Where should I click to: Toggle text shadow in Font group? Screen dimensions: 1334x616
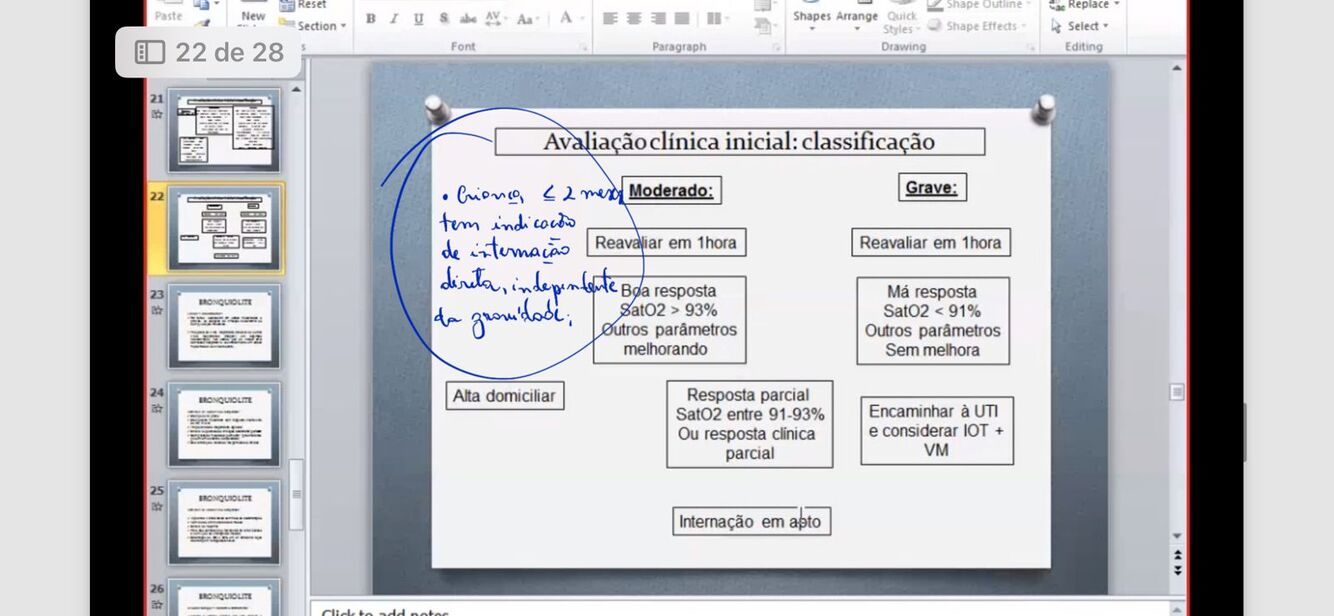443,18
